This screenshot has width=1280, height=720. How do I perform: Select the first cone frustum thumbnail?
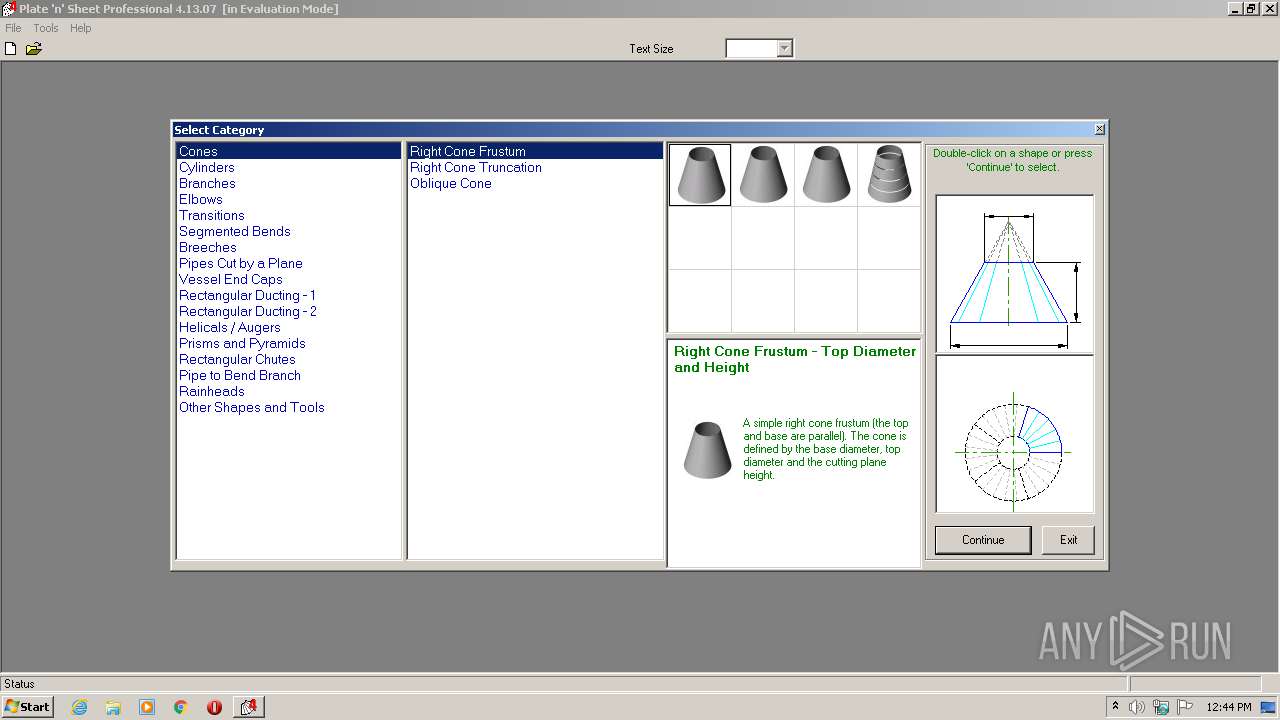700,175
